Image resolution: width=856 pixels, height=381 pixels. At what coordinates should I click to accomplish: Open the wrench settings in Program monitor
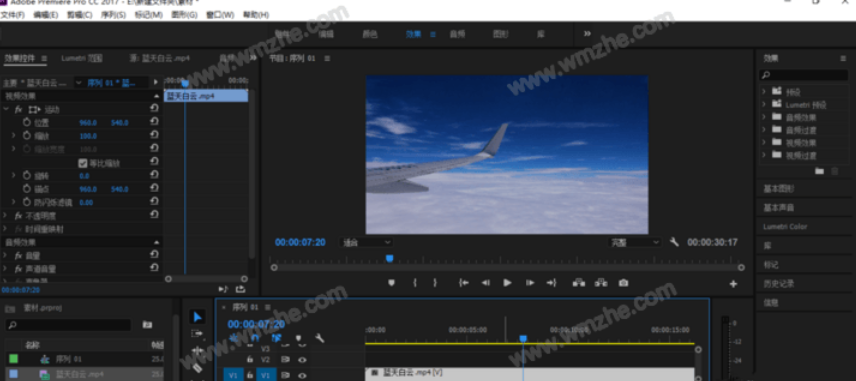tap(674, 242)
